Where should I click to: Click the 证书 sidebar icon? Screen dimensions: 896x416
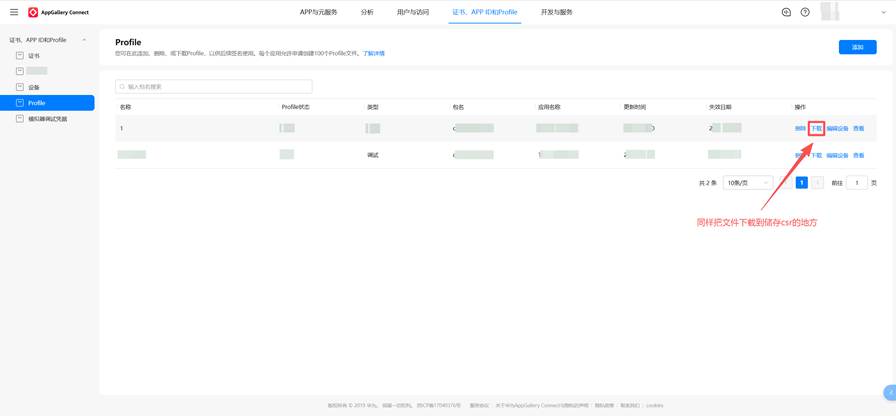tap(20, 56)
